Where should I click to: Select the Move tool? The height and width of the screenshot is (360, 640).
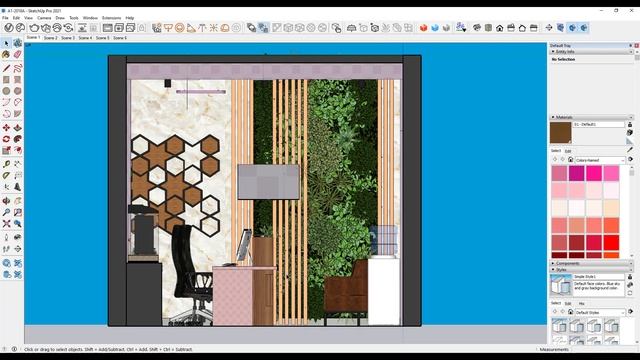pyautogui.click(x=6, y=128)
